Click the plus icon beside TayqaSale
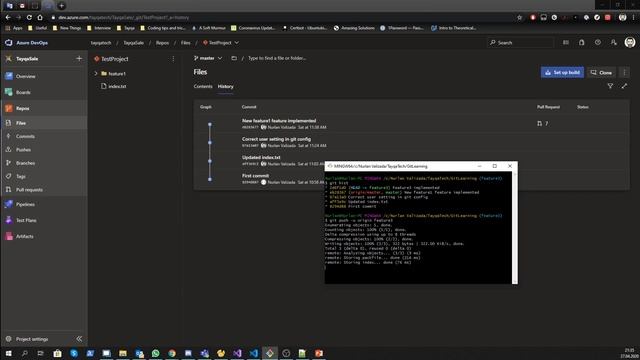 pyautogui.click(x=79, y=59)
